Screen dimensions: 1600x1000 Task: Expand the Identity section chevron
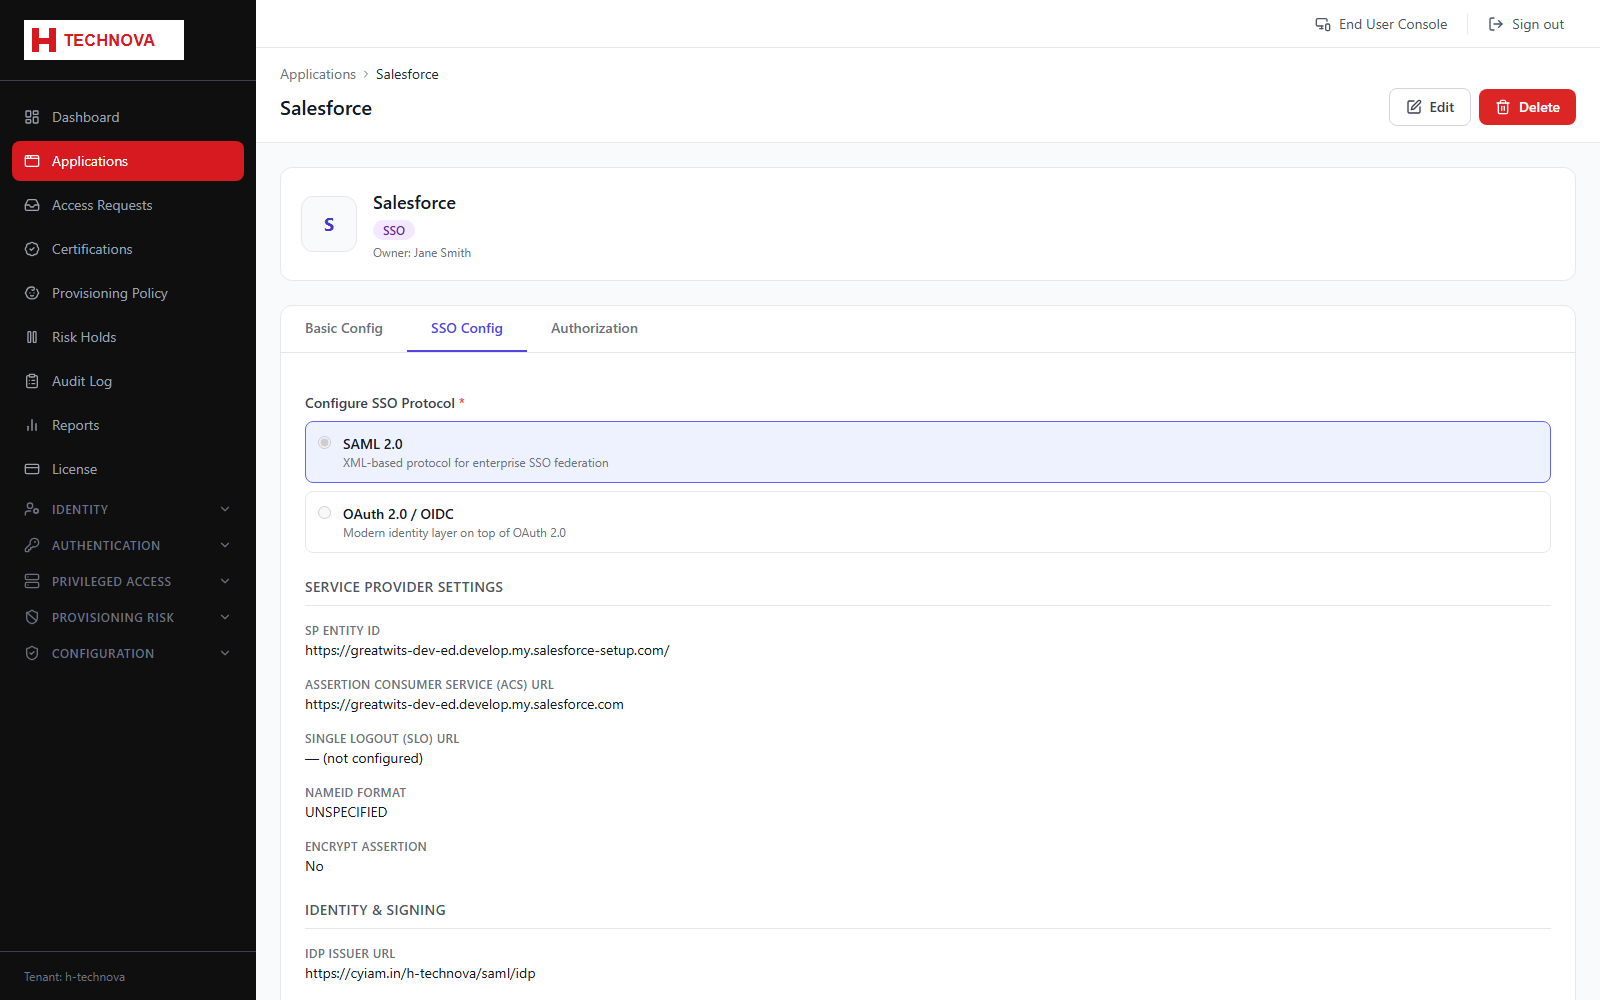point(225,509)
